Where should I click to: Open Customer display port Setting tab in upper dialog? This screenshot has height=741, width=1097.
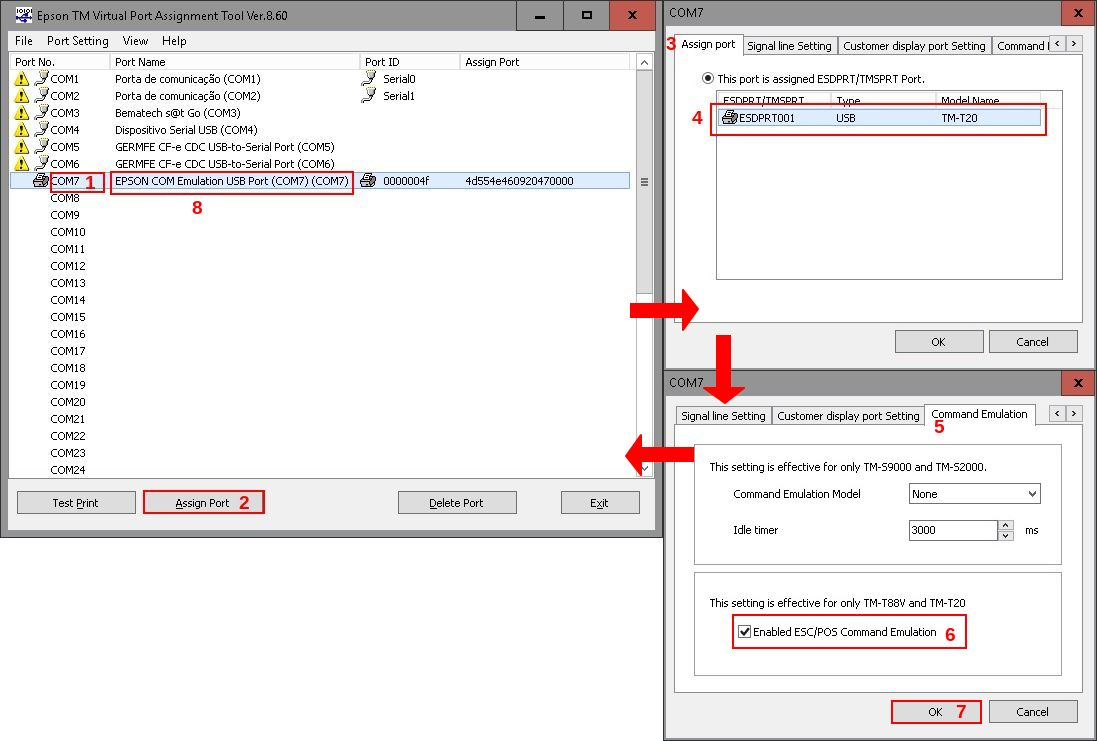tap(914, 45)
